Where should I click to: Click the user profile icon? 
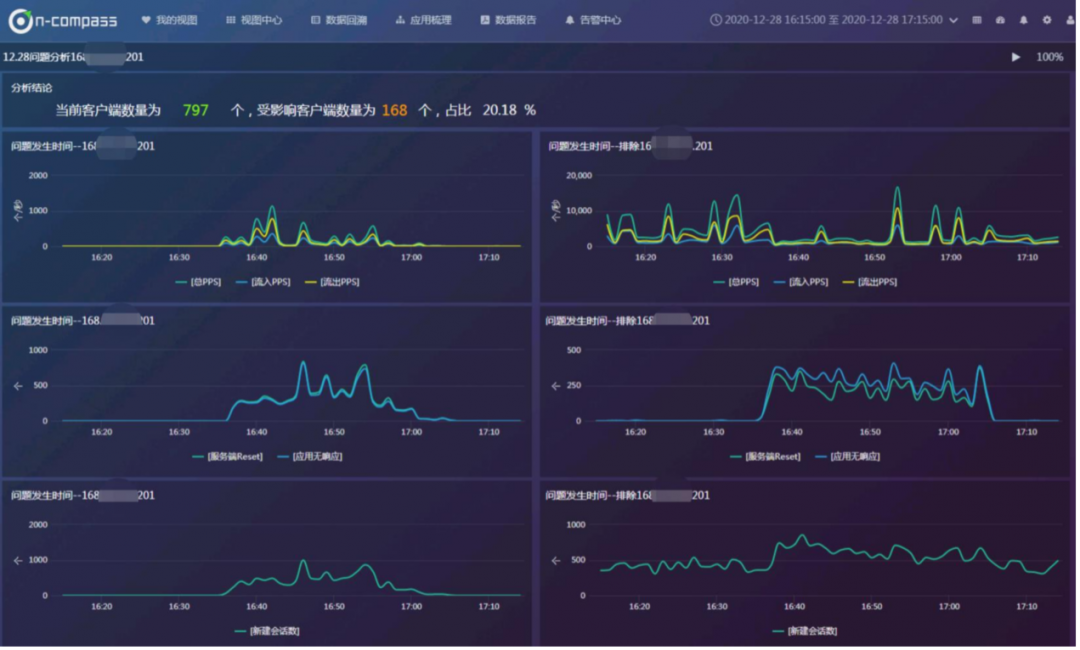click(1069, 20)
